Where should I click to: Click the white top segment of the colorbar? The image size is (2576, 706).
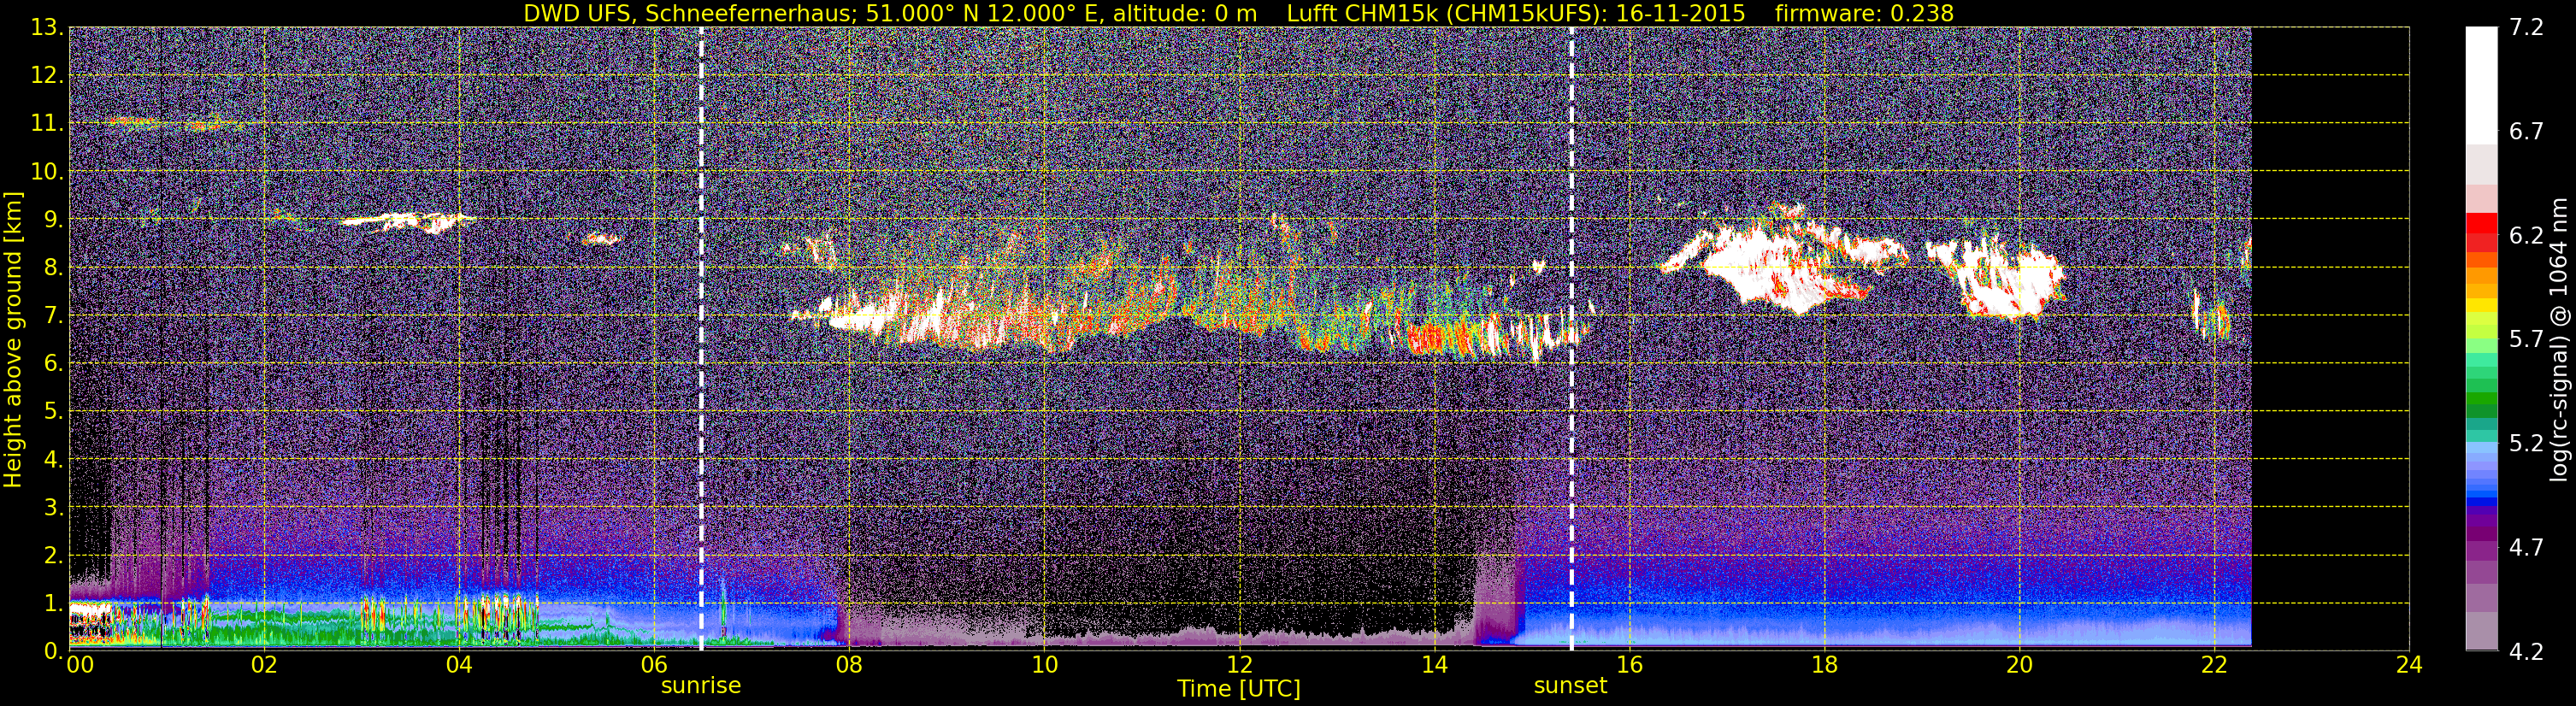pos(2482,86)
